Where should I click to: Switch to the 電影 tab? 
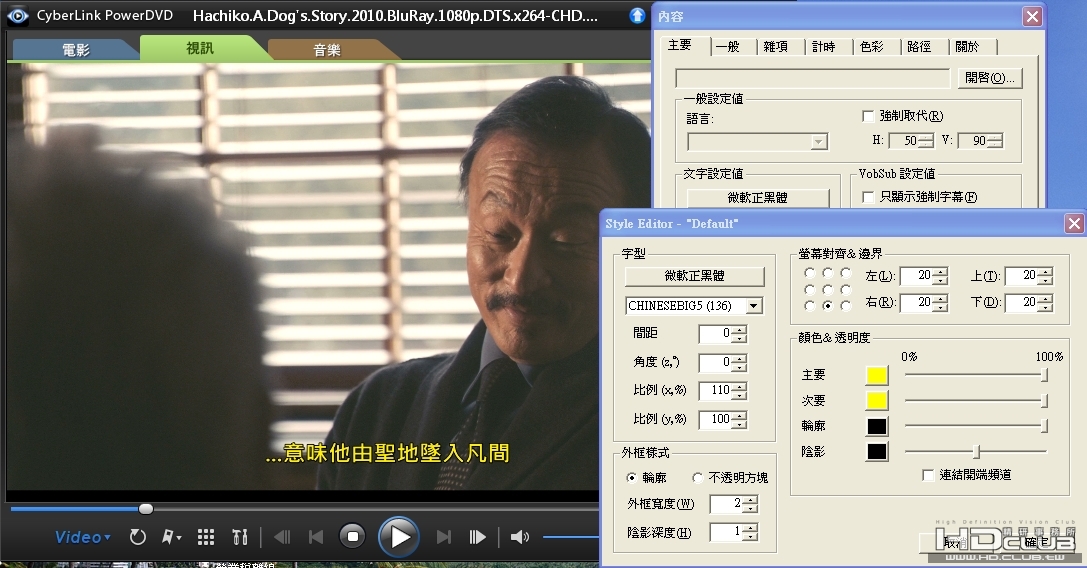coord(76,49)
